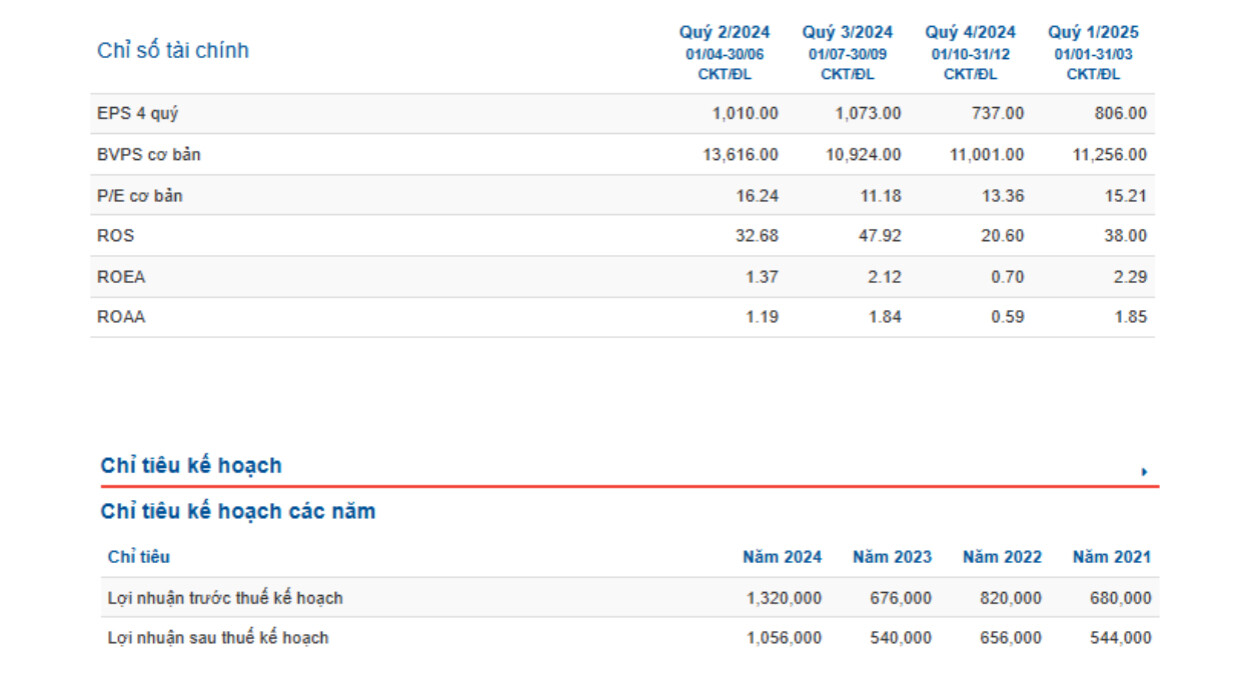Viewport: 1242px width, 680px height.
Task: Click the ROEA row label
Action: coord(121,277)
